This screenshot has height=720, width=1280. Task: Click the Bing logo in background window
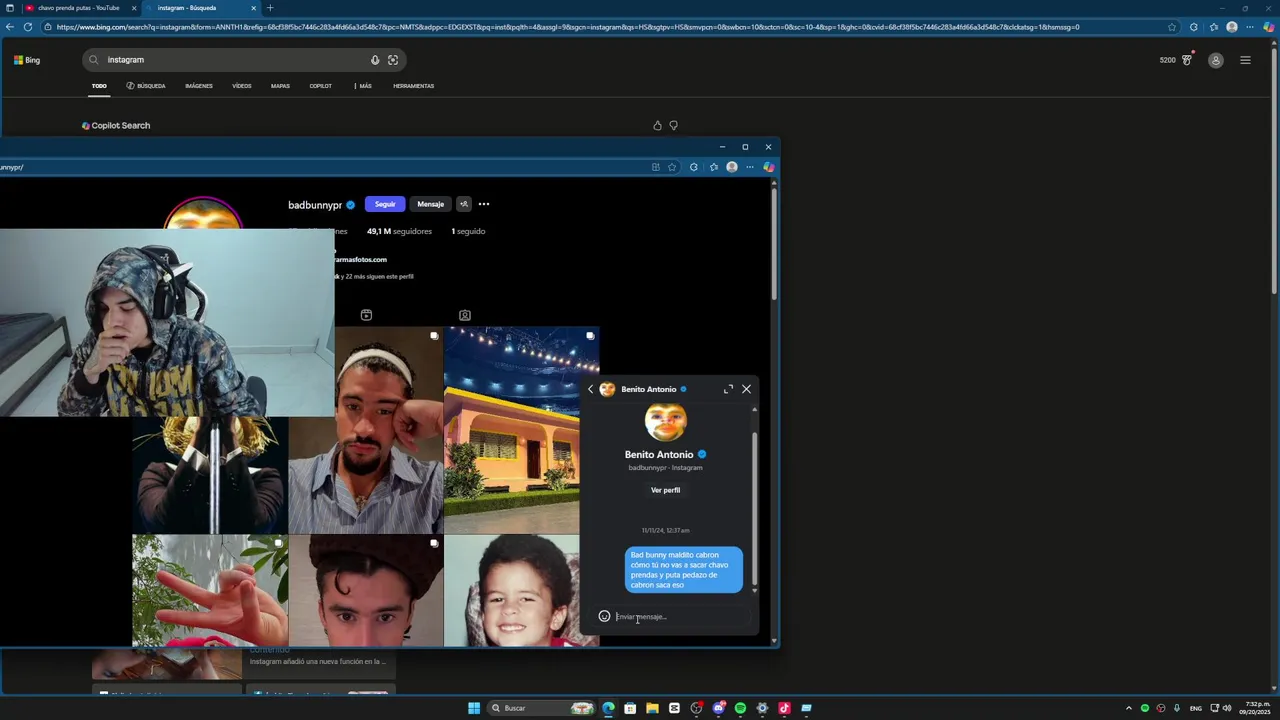(x=27, y=60)
